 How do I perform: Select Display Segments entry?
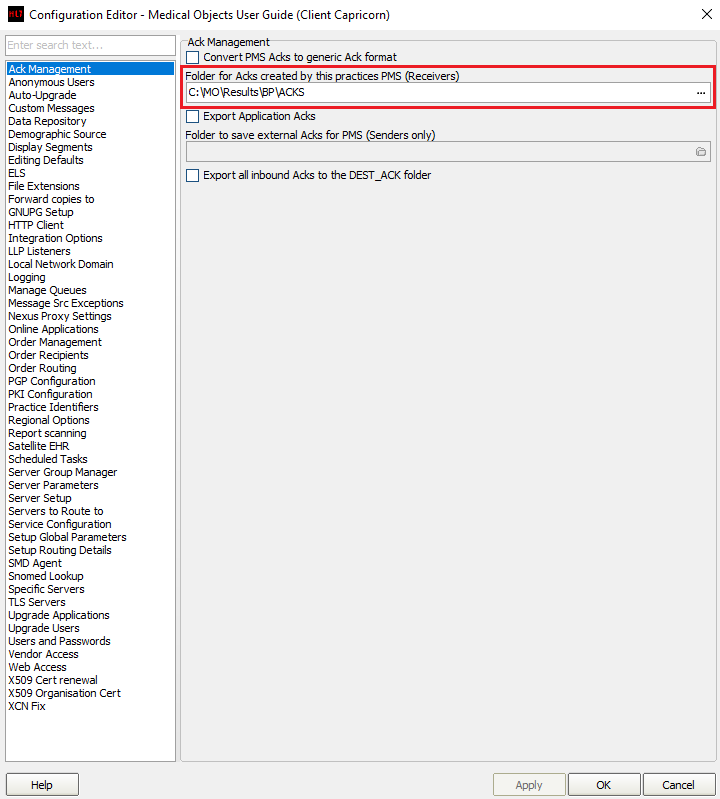click(50, 147)
